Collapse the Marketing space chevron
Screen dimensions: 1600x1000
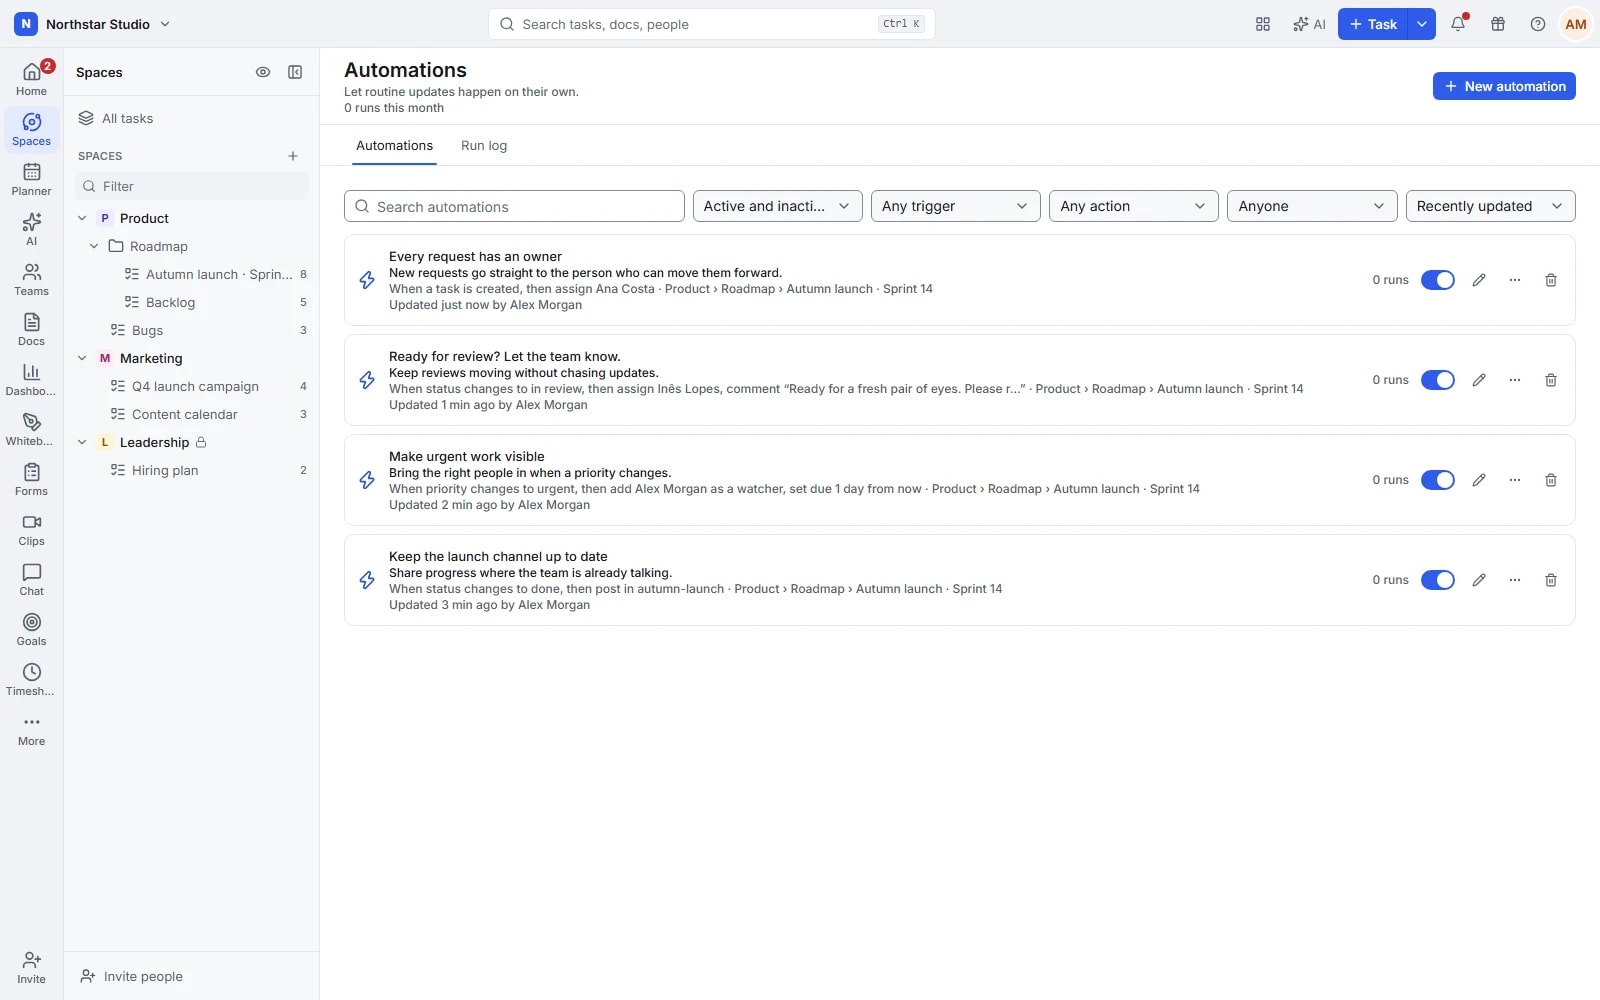[82, 358]
